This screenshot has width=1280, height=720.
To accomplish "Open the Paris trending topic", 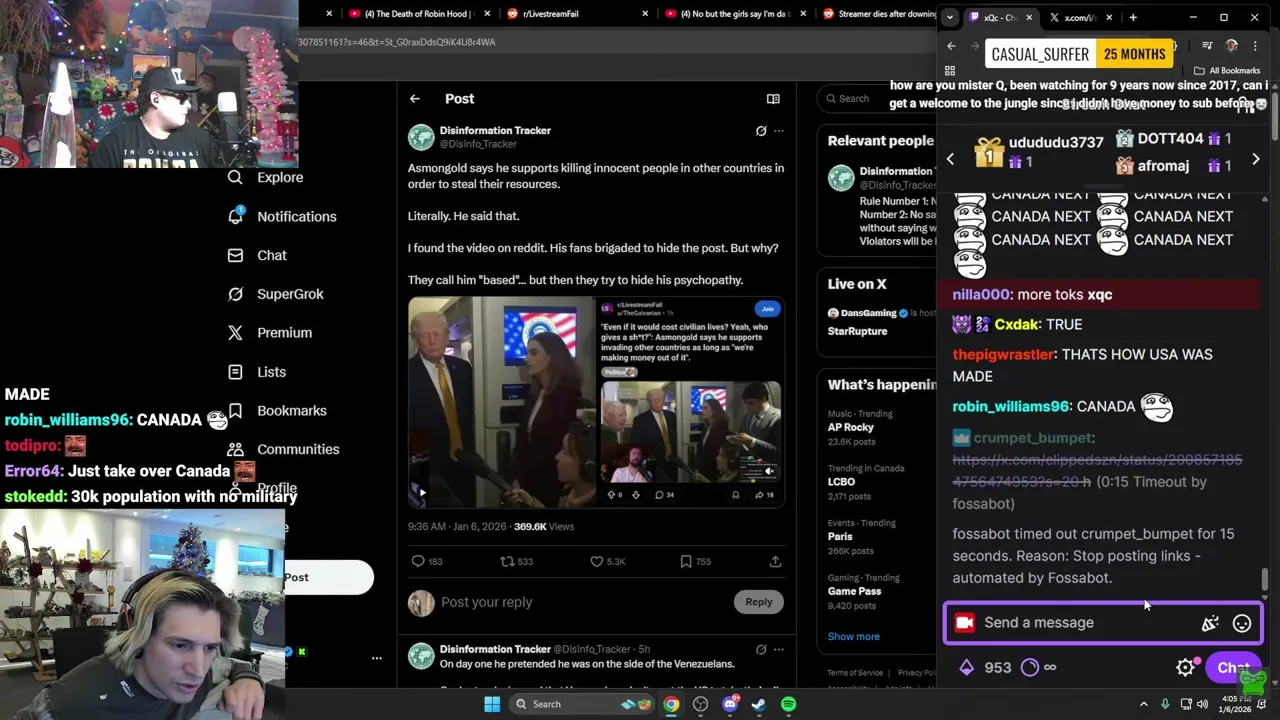I will (x=840, y=537).
